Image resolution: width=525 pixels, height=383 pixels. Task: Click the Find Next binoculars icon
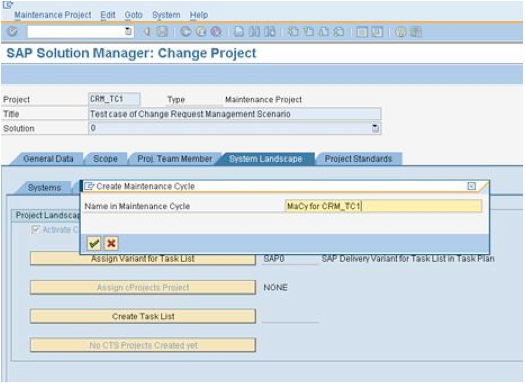pos(270,32)
